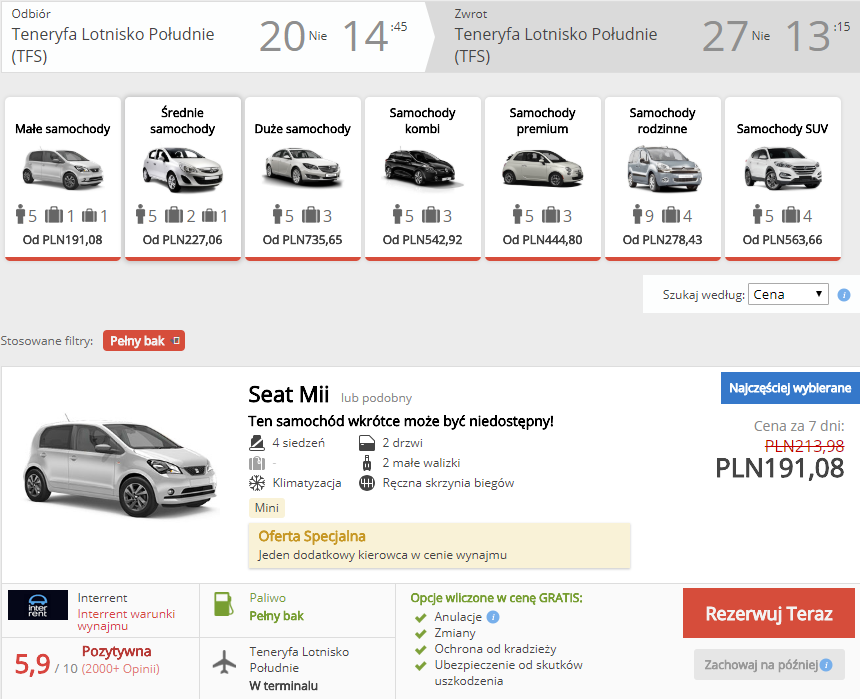Click the small suitcase icon beside 2 małe walizki
Screen dimensions: 860x699
pyautogui.click(x=367, y=463)
